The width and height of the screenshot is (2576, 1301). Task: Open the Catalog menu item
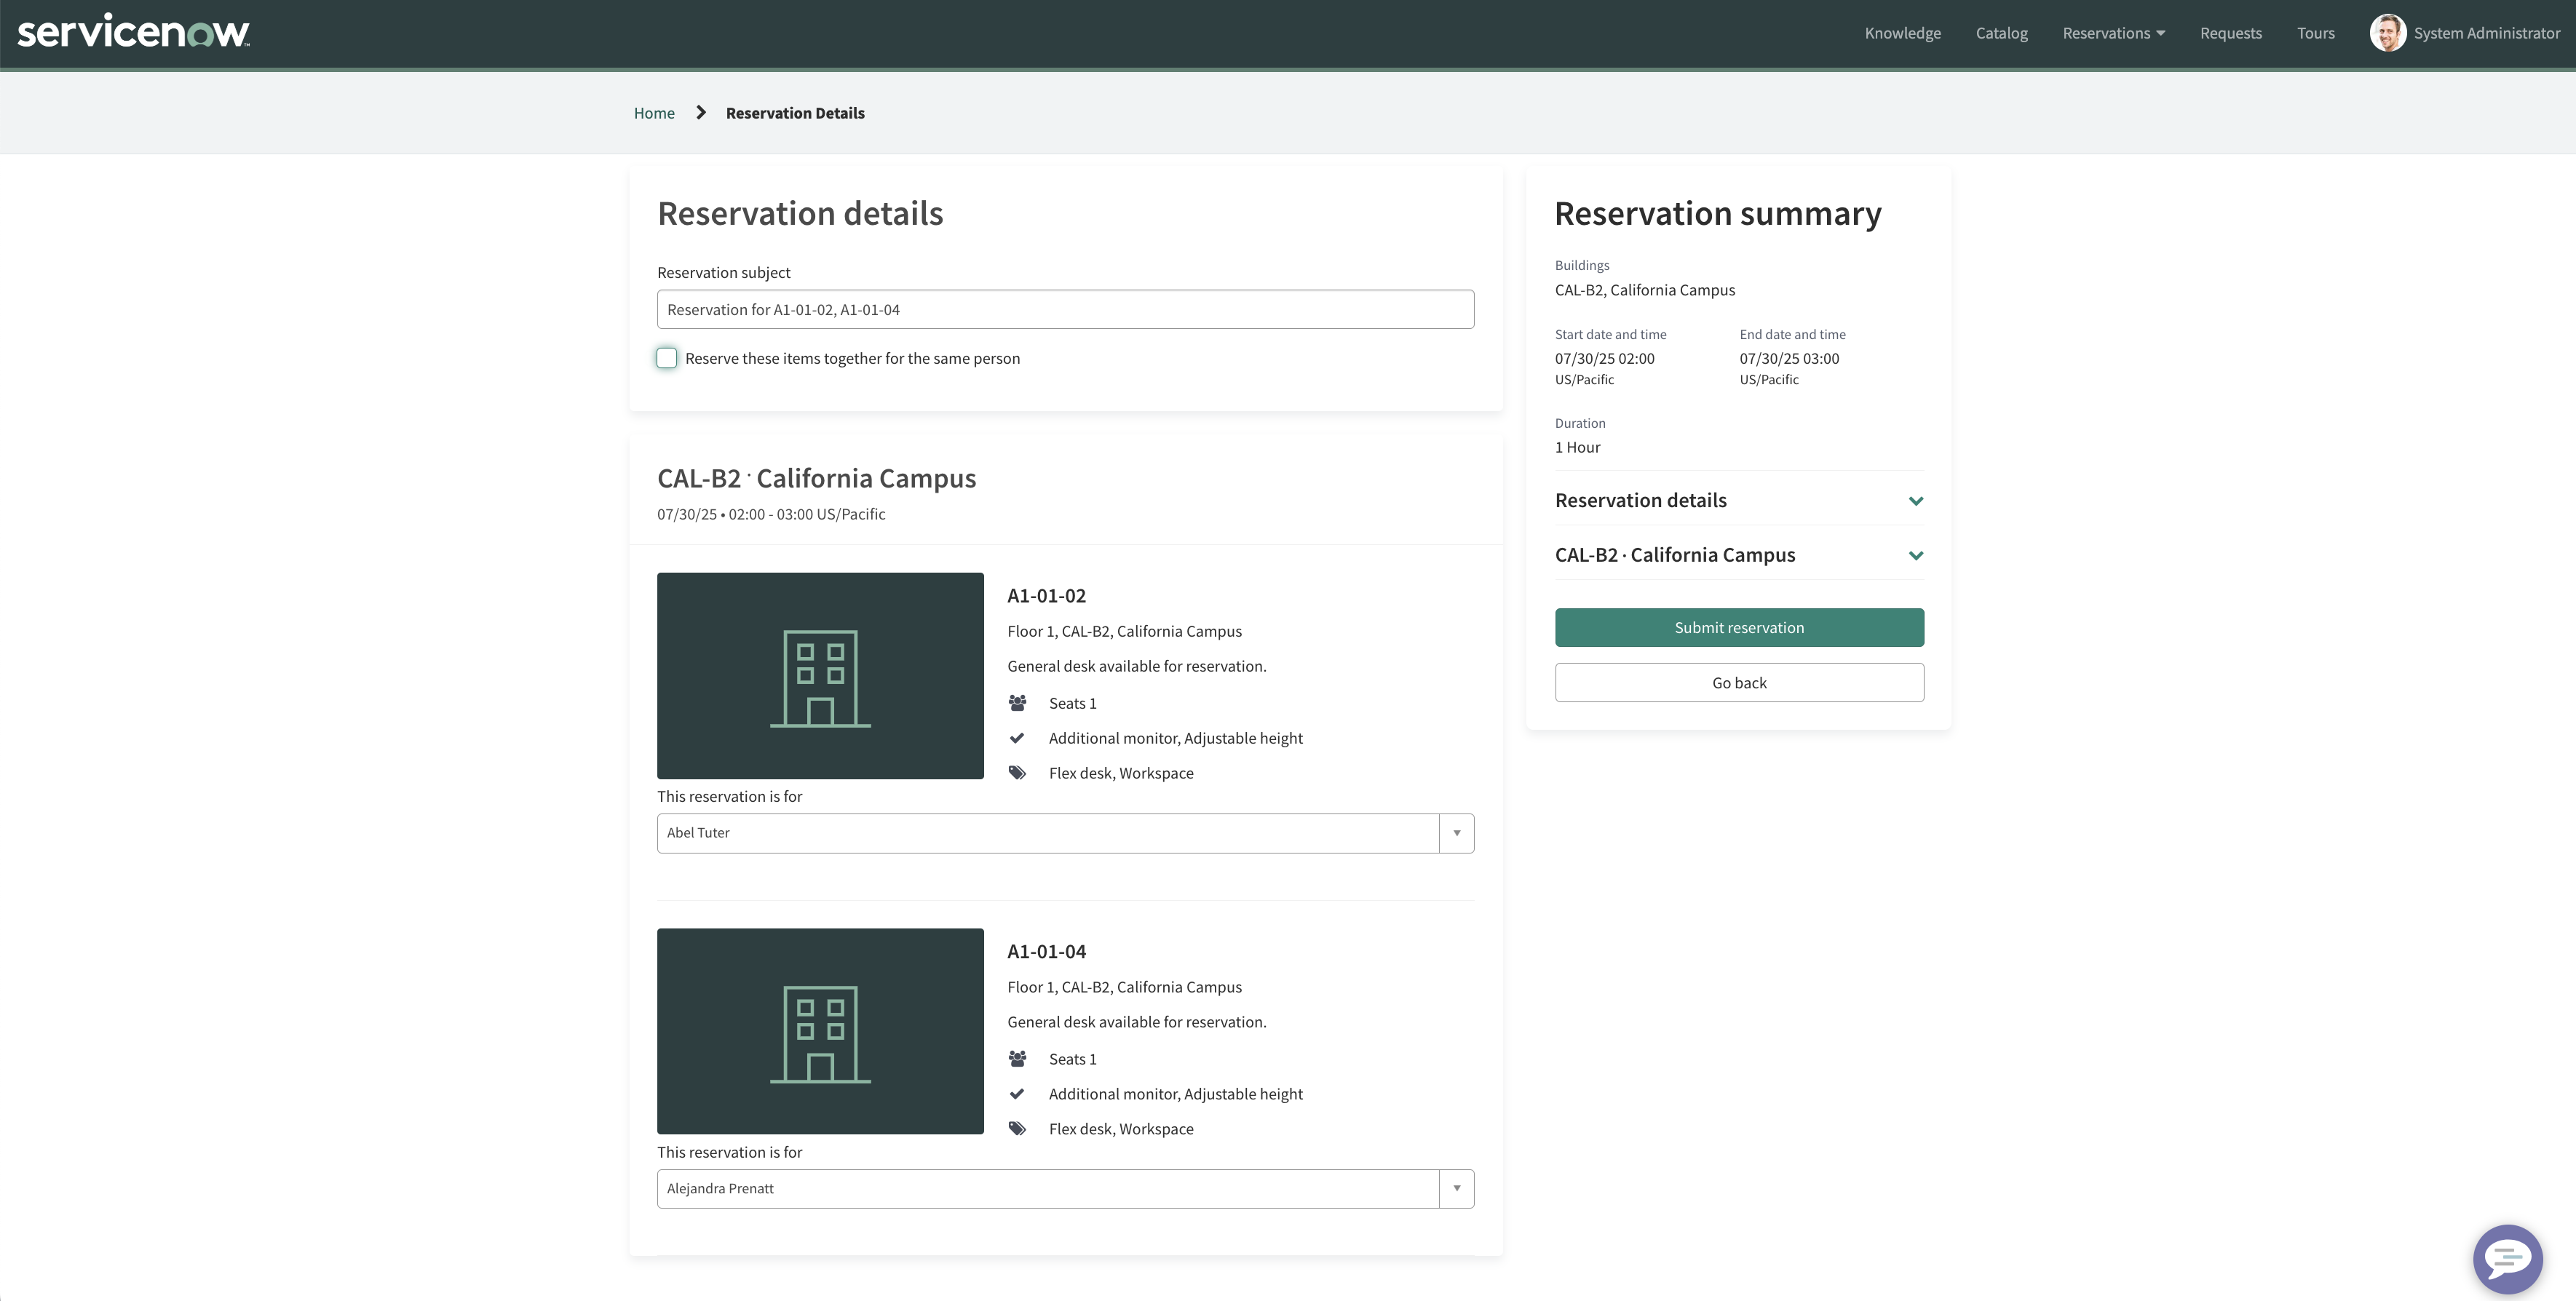[2001, 33]
